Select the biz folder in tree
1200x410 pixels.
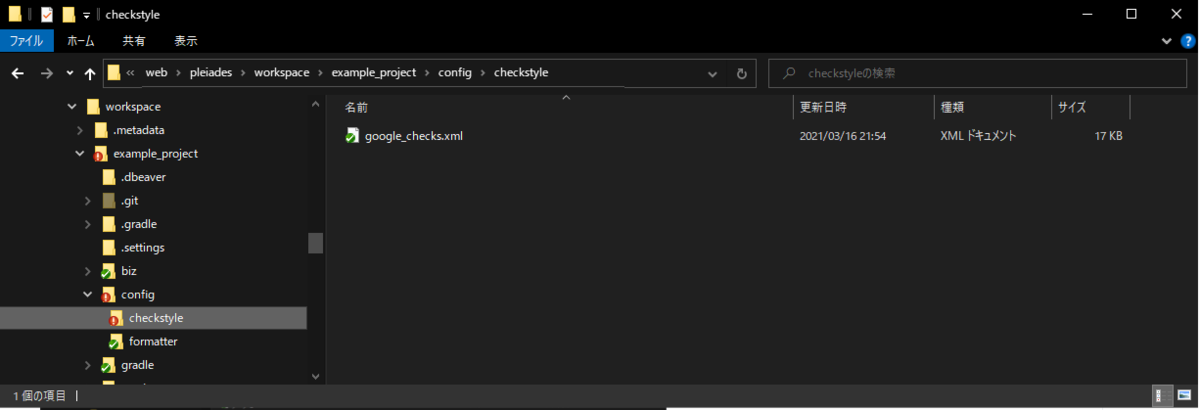click(x=128, y=271)
